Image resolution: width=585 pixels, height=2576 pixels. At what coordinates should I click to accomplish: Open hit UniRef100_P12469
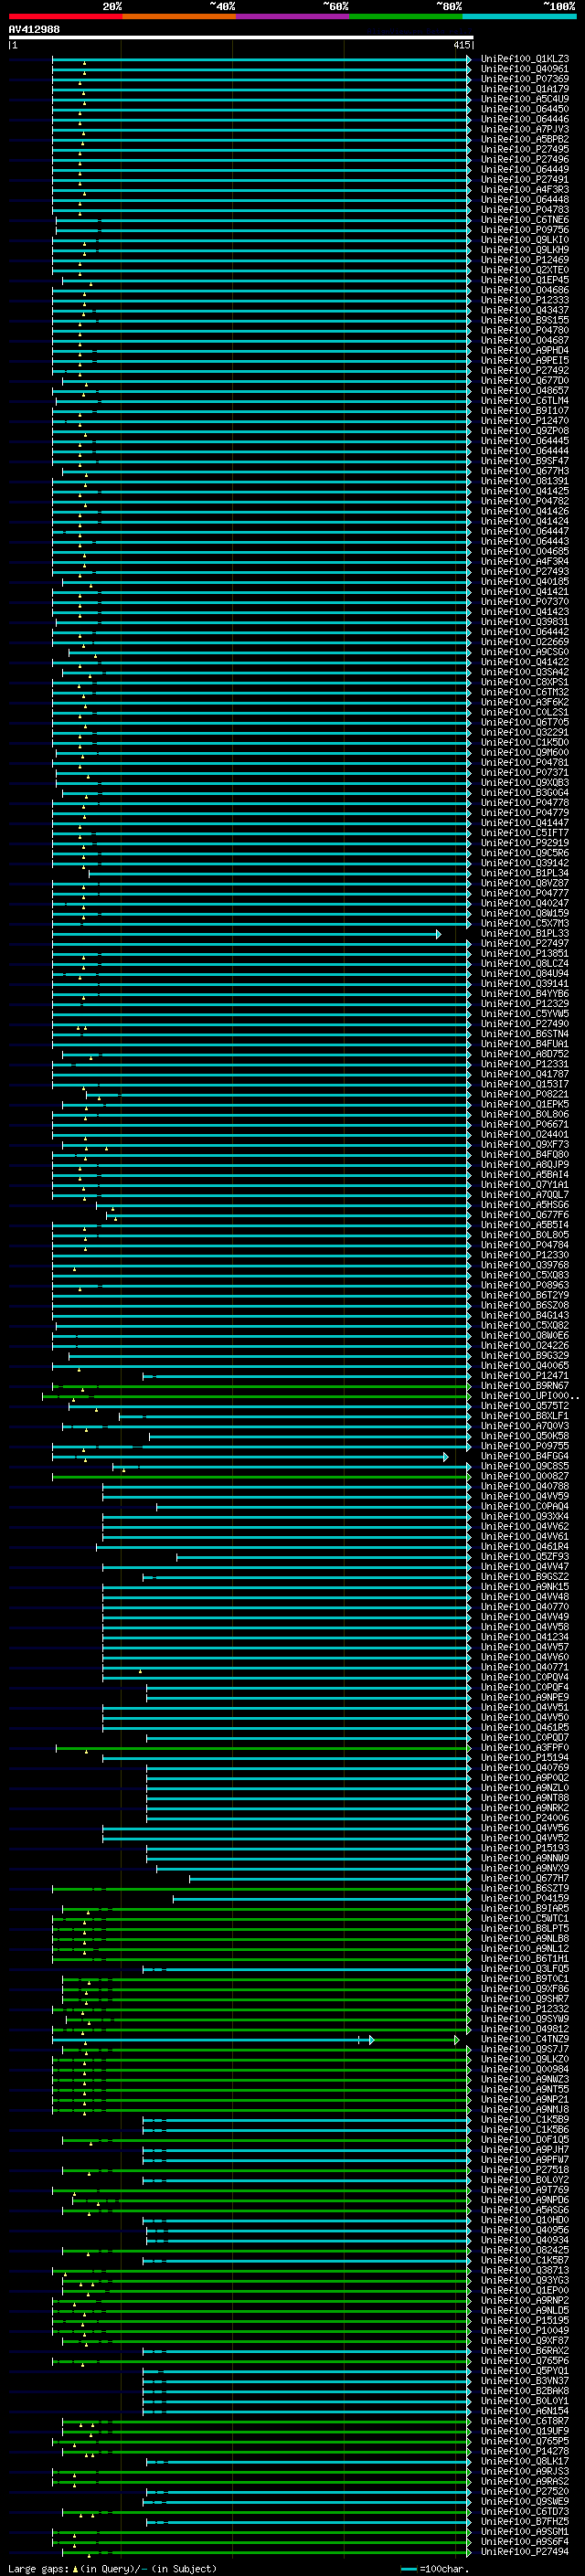click(x=525, y=260)
